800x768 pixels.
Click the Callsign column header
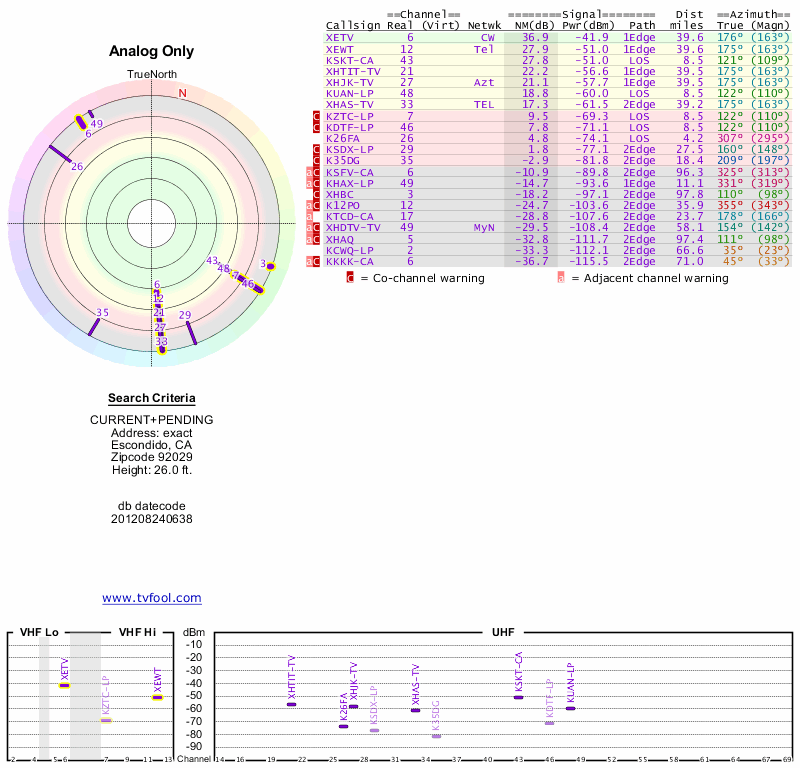[350, 25]
